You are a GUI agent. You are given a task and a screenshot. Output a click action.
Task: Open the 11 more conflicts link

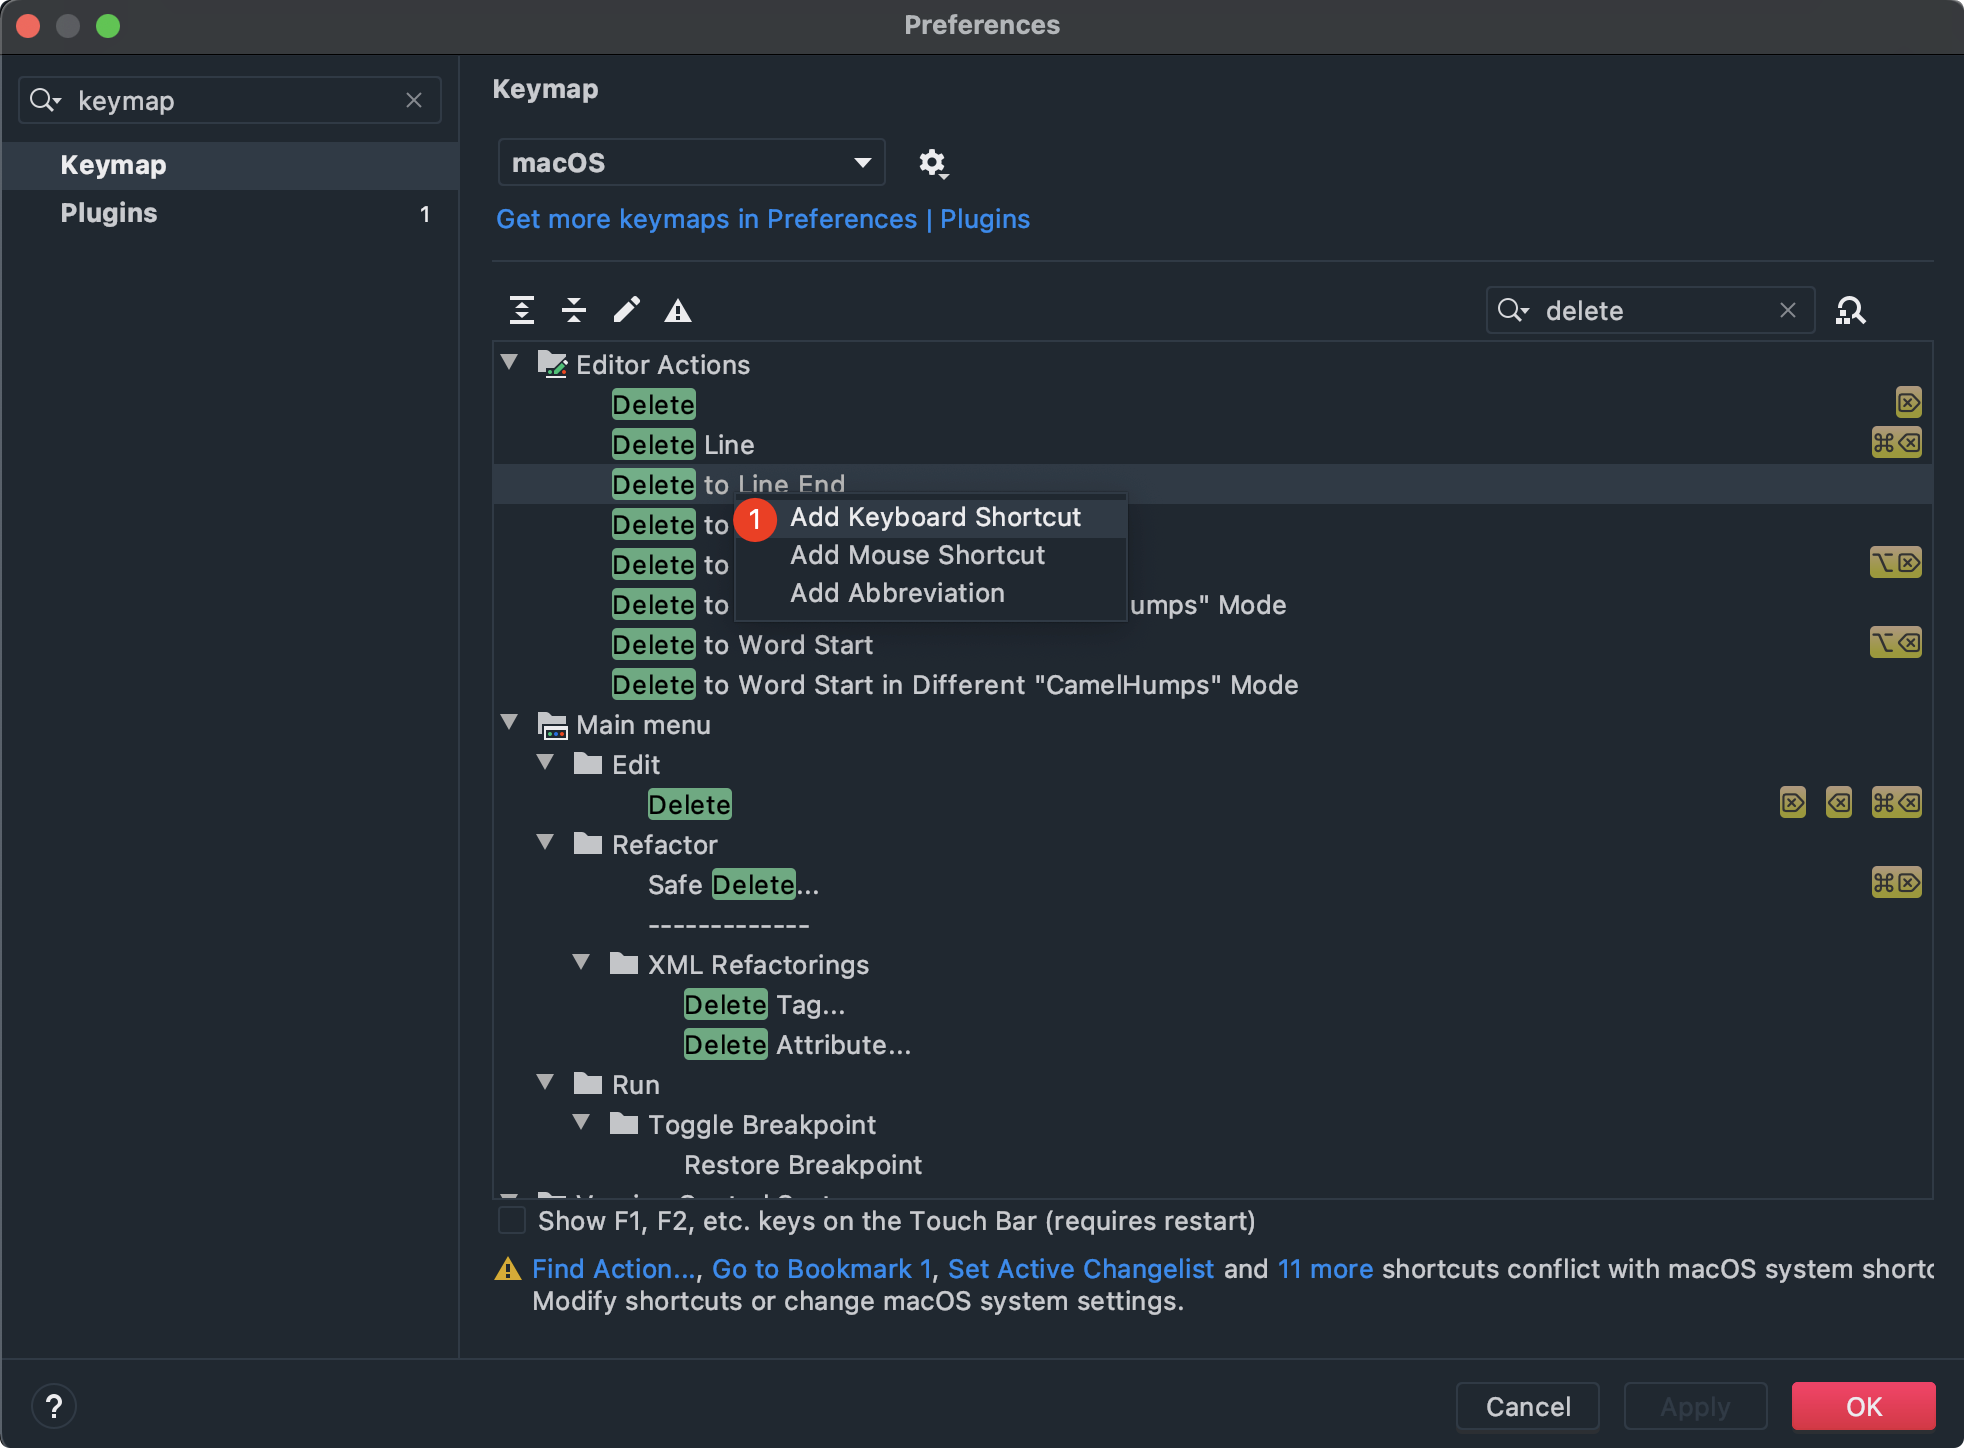coord(1325,1269)
